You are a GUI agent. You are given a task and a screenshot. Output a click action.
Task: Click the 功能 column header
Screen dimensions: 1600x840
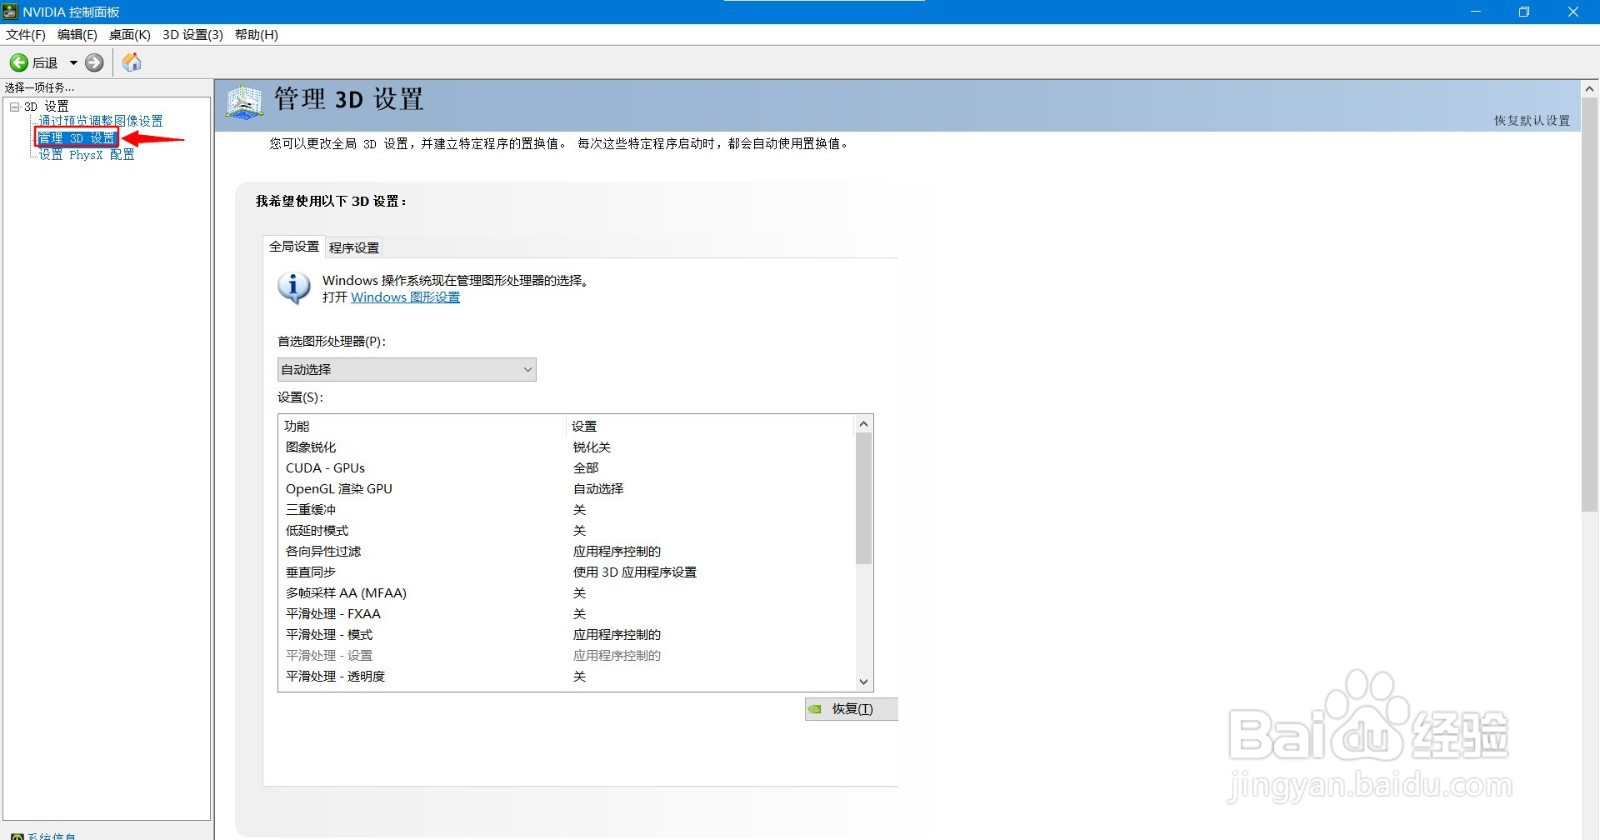click(x=297, y=427)
